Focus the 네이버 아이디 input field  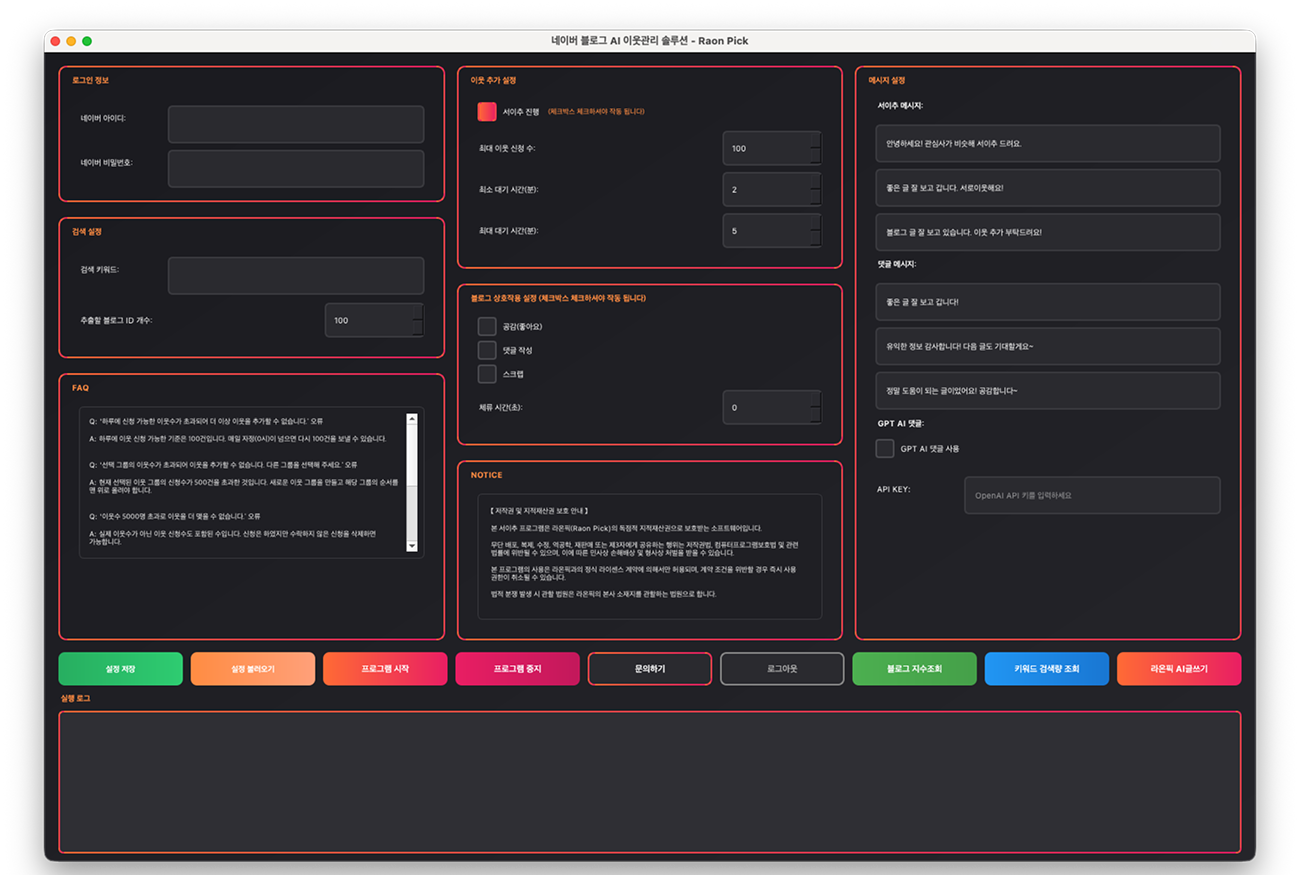click(x=296, y=124)
